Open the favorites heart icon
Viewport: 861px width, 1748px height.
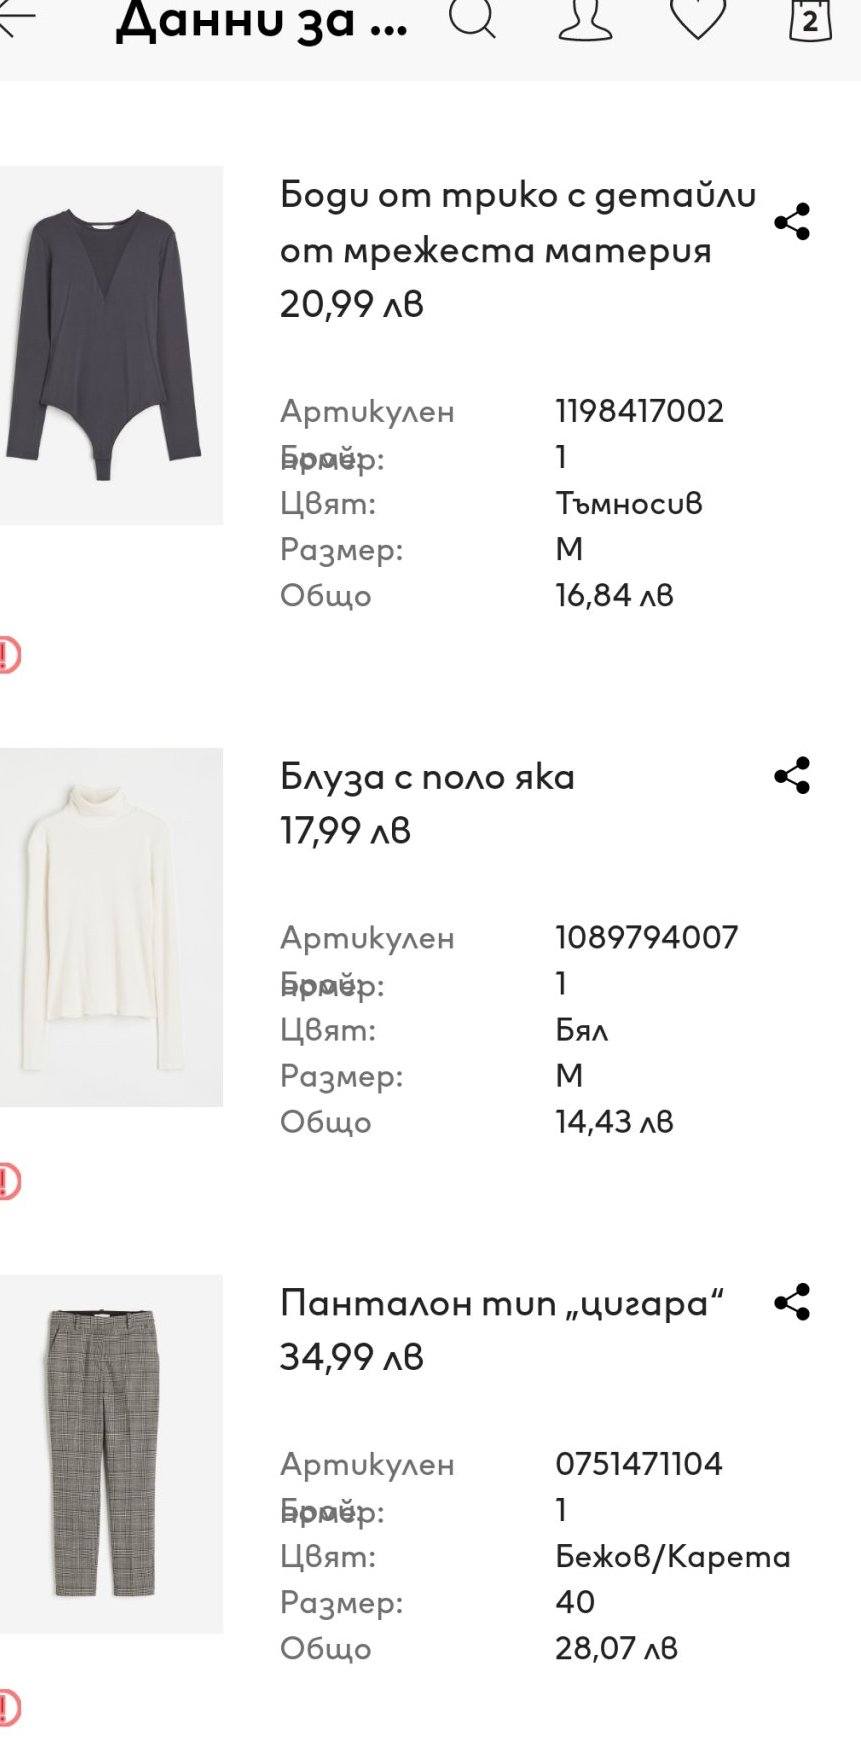pyautogui.click(x=697, y=18)
